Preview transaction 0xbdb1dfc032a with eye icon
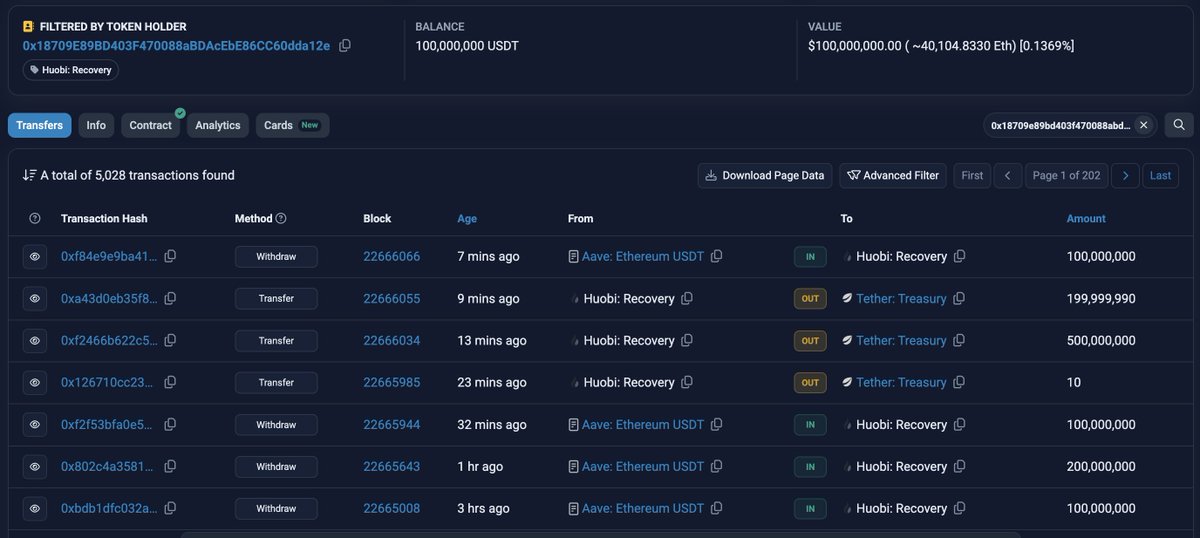Viewport: 1200px width, 538px height. (35, 509)
